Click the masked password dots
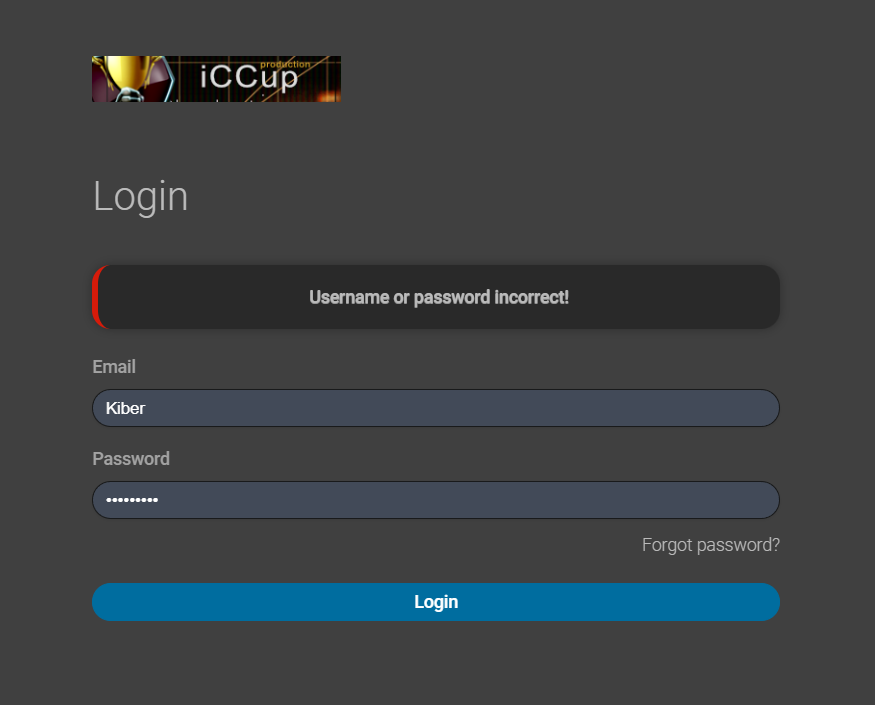This screenshot has height=705, width=875. click(x=132, y=500)
